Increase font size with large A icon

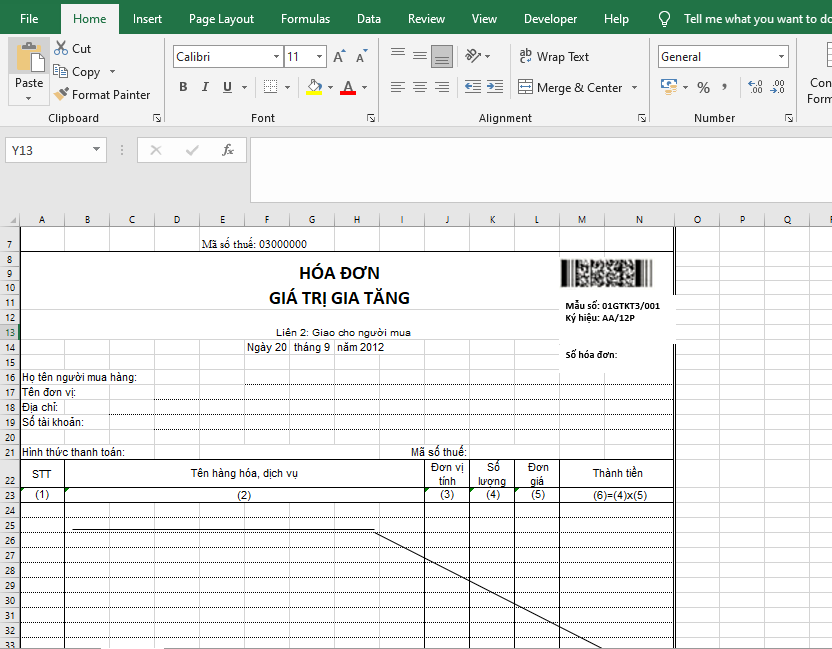[340, 57]
